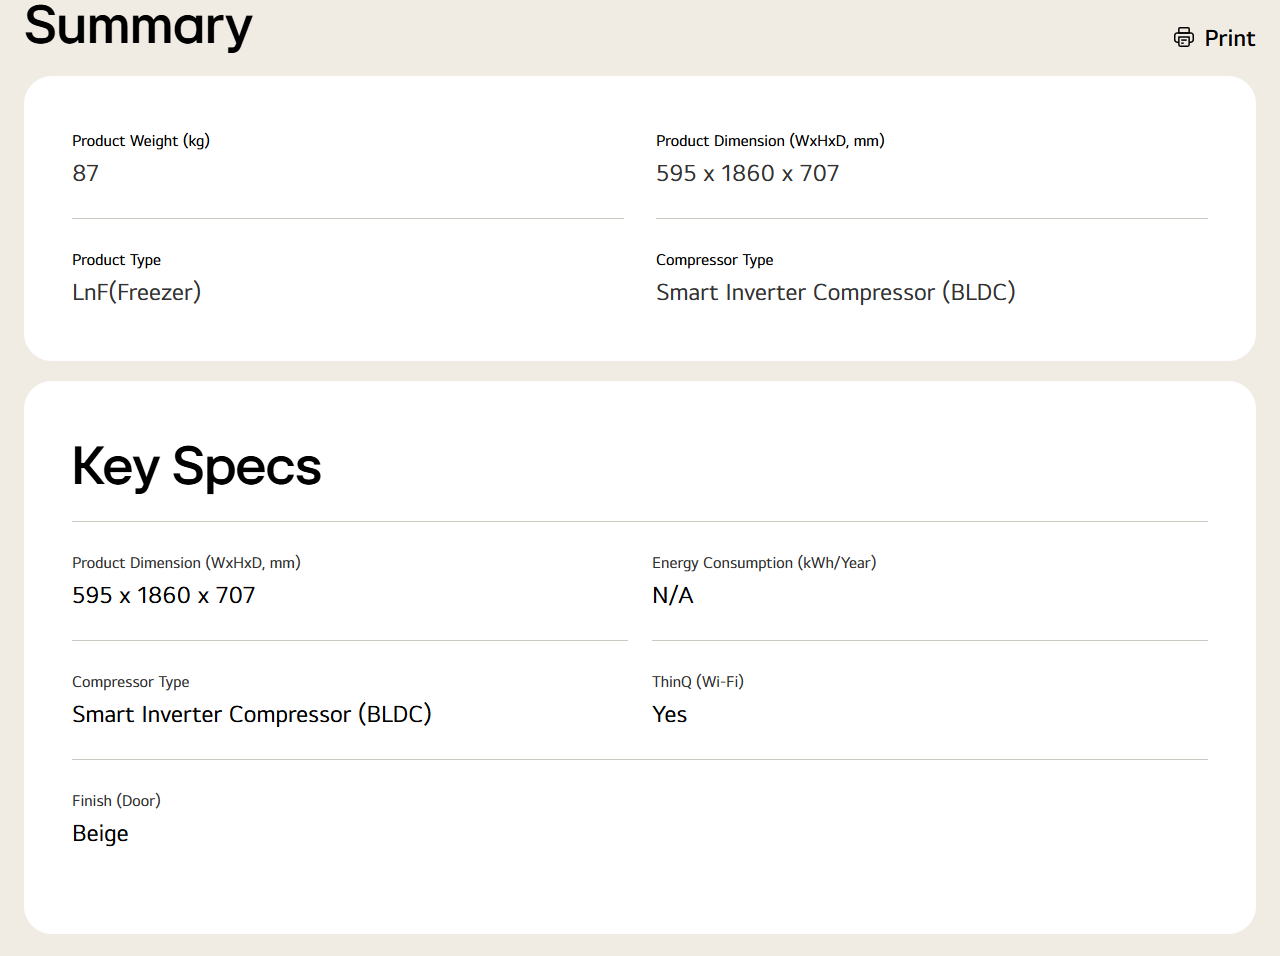The width and height of the screenshot is (1280, 956).
Task: Select the Product Weight (kg) label
Action: pyautogui.click(x=141, y=141)
